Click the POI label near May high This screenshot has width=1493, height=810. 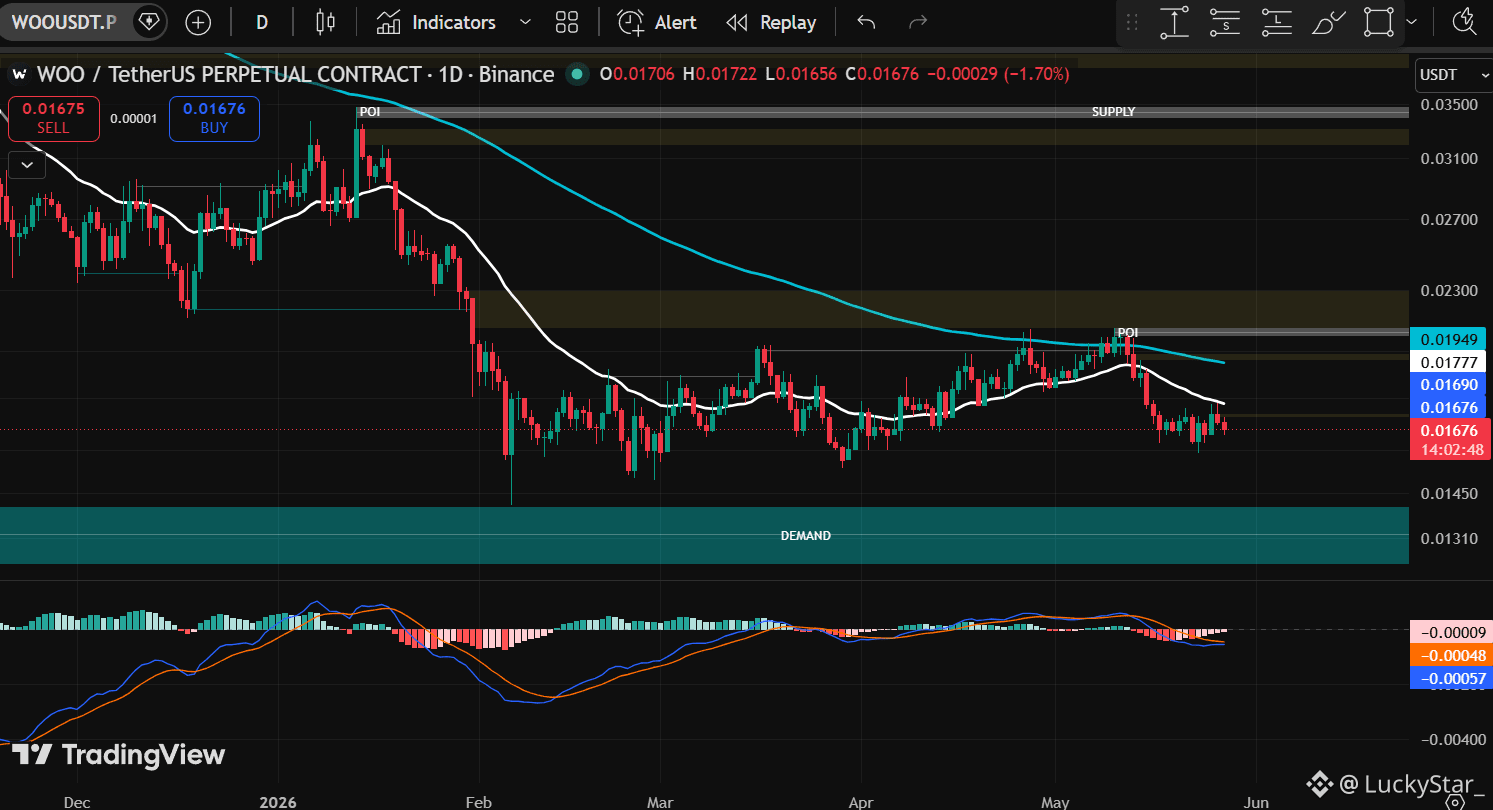(x=1128, y=332)
